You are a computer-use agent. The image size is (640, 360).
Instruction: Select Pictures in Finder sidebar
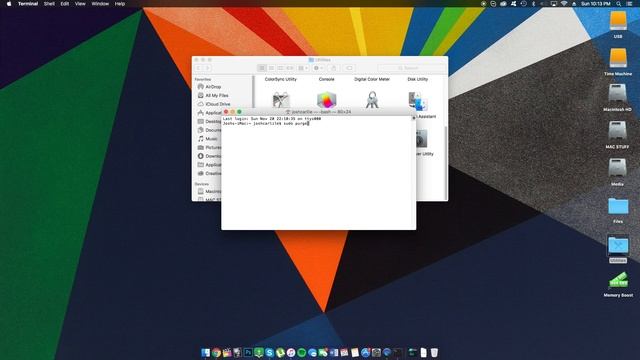(208, 147)
